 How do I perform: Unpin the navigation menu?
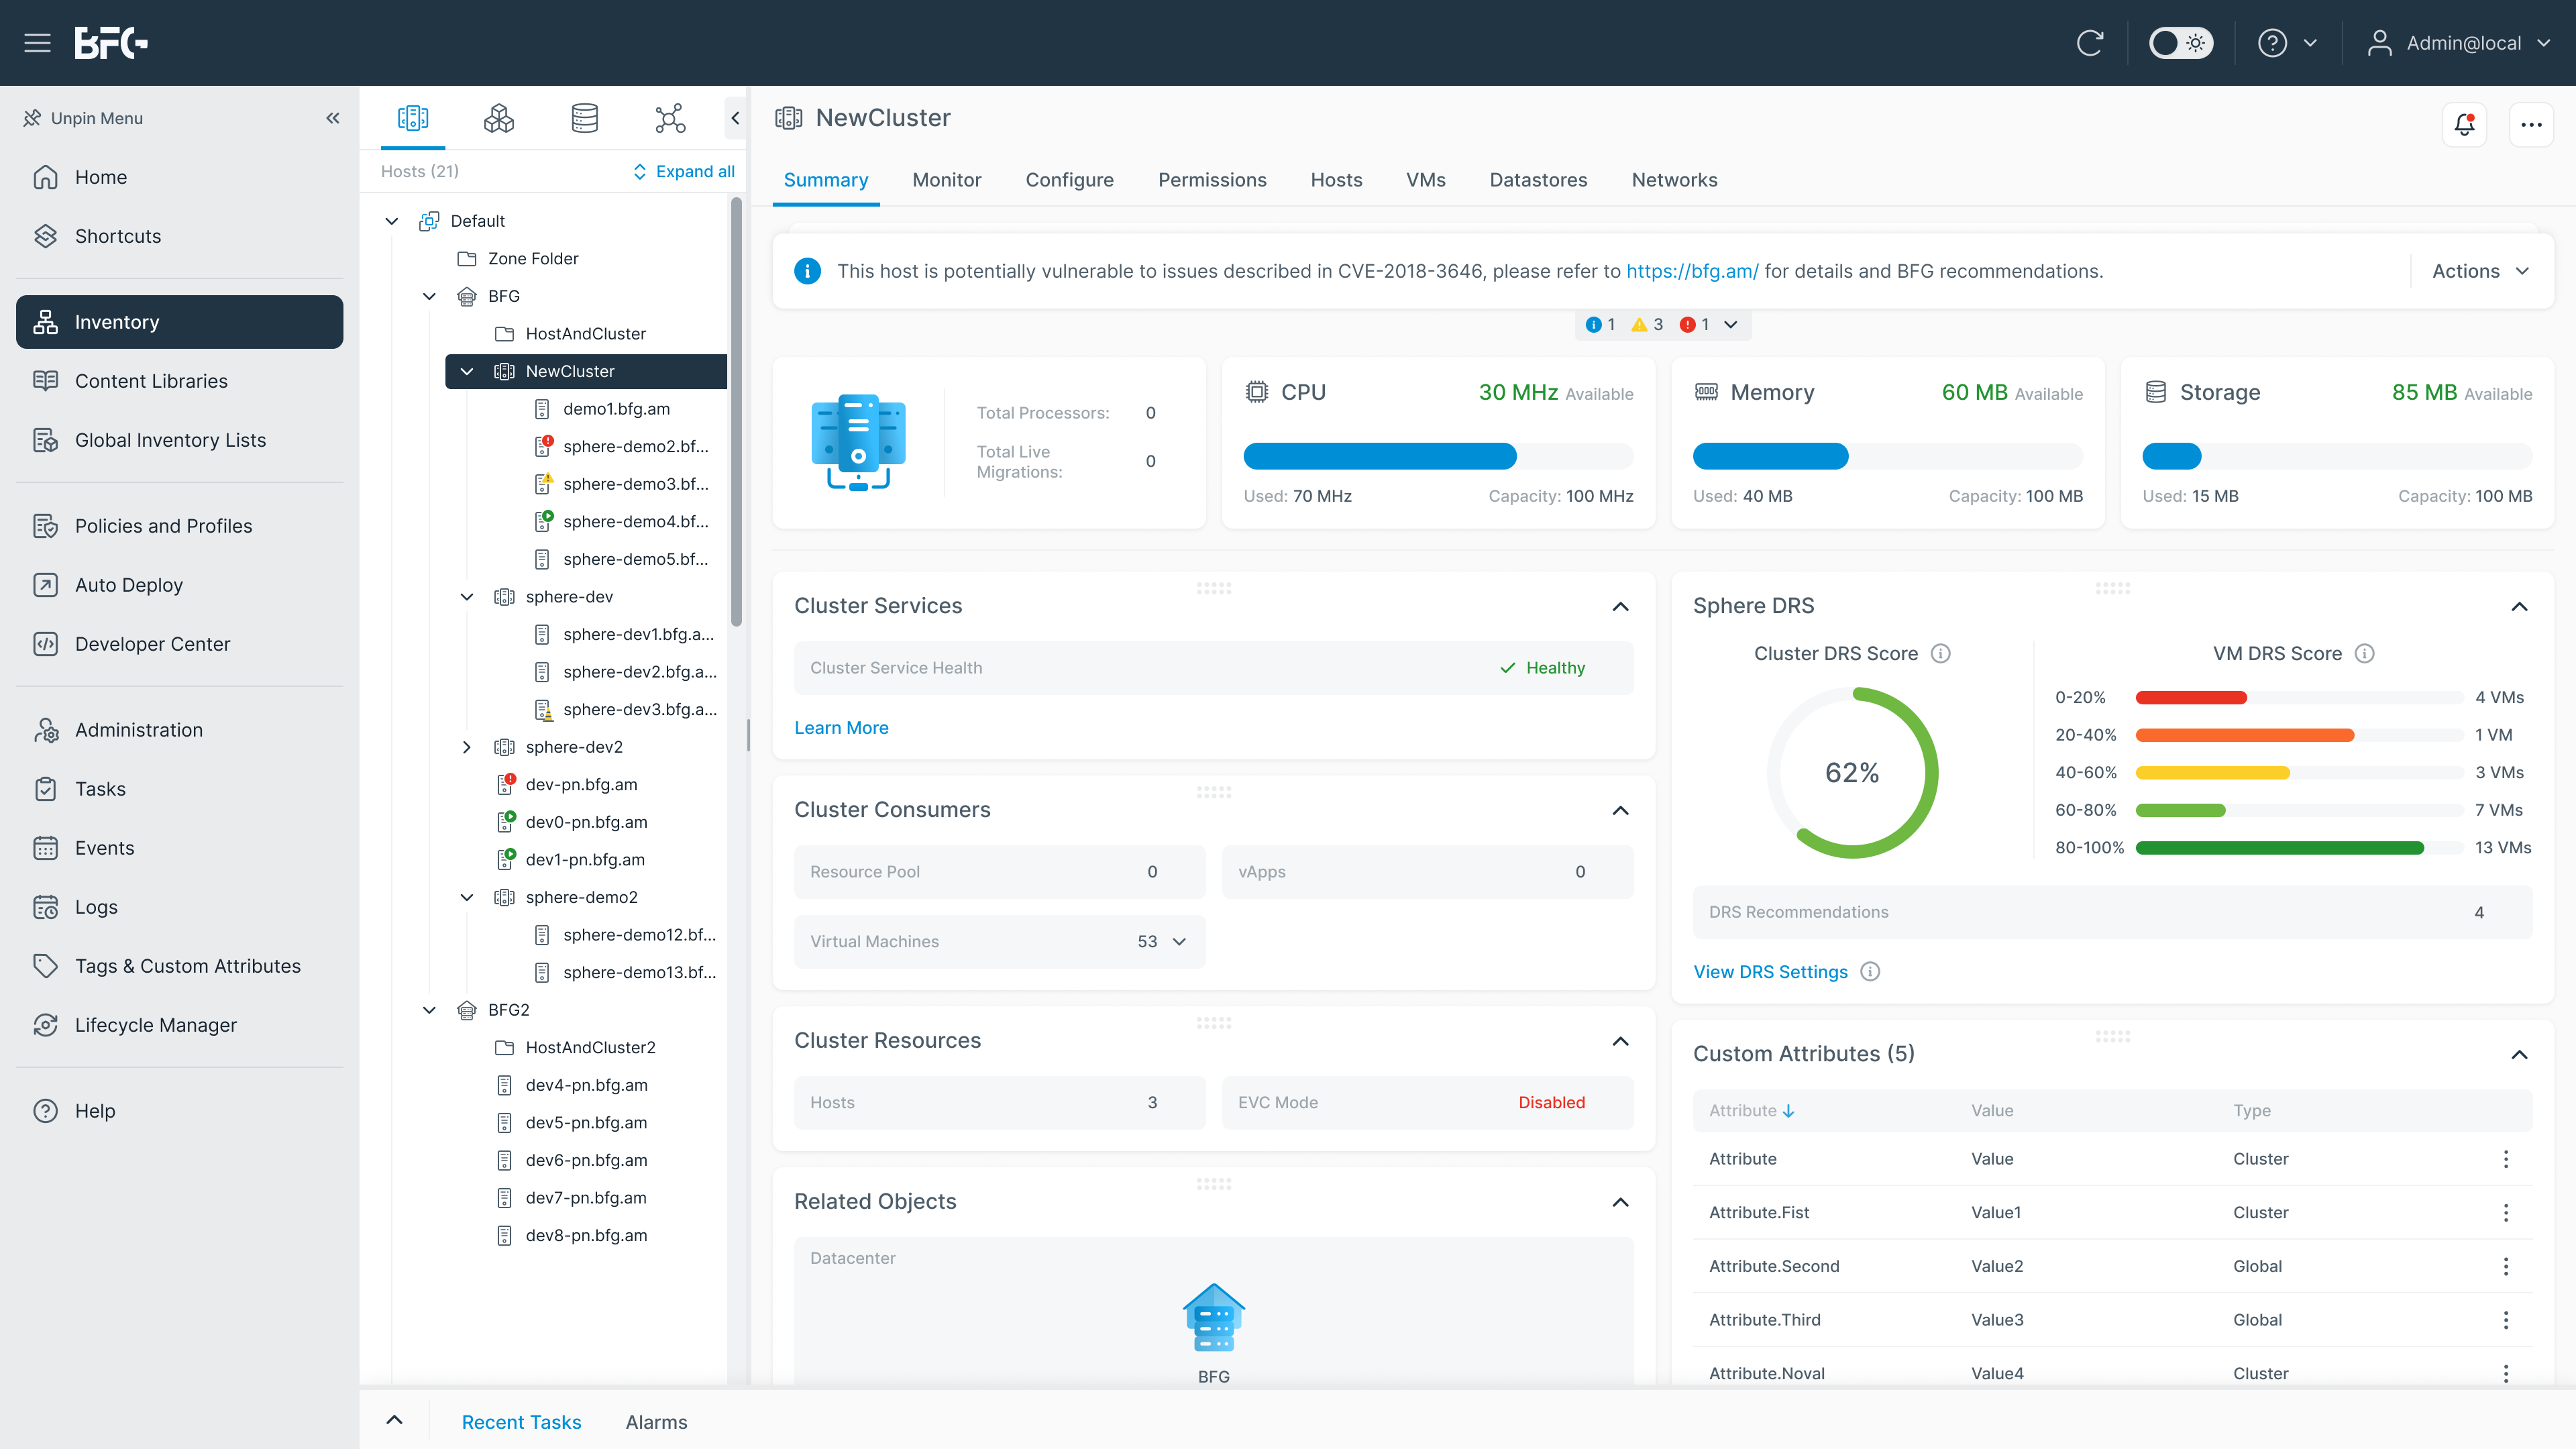(84, 118)
